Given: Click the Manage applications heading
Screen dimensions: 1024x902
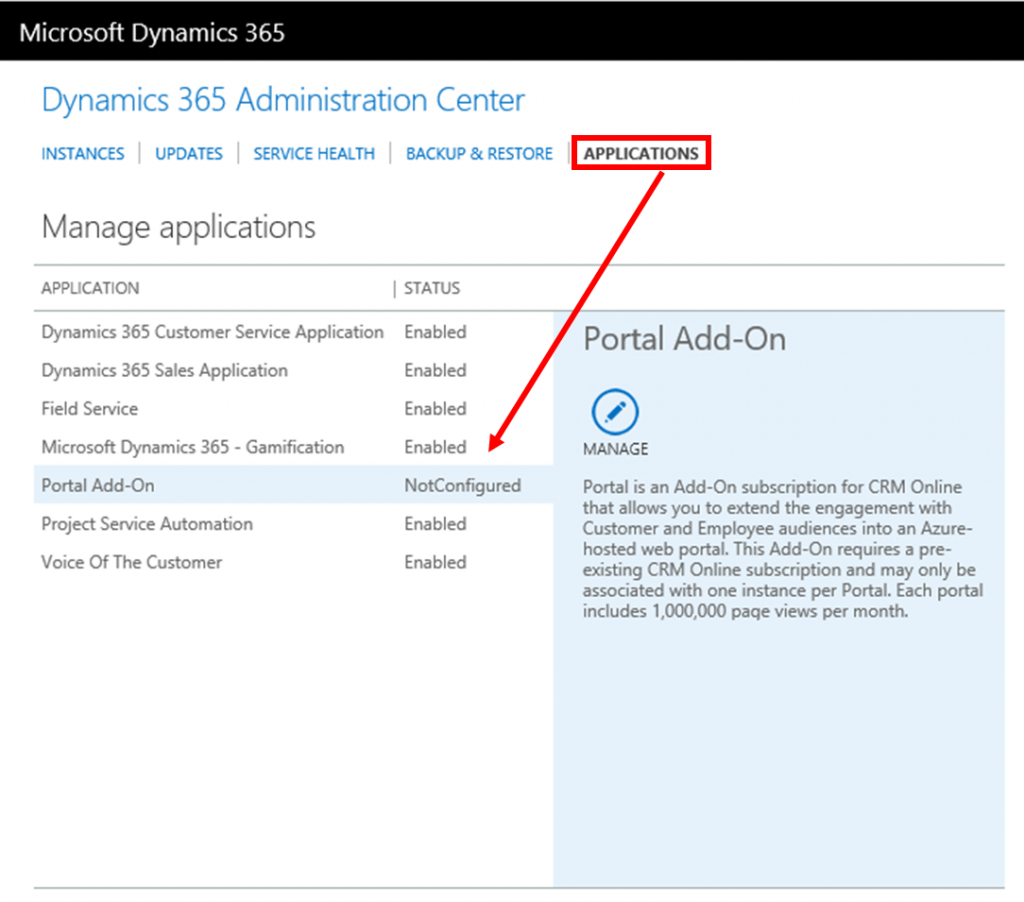Looking at the screenshot, I should 178,227.
